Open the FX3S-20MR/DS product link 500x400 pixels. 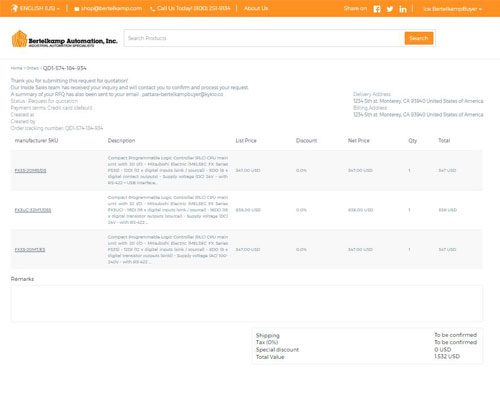pos(30,170)
